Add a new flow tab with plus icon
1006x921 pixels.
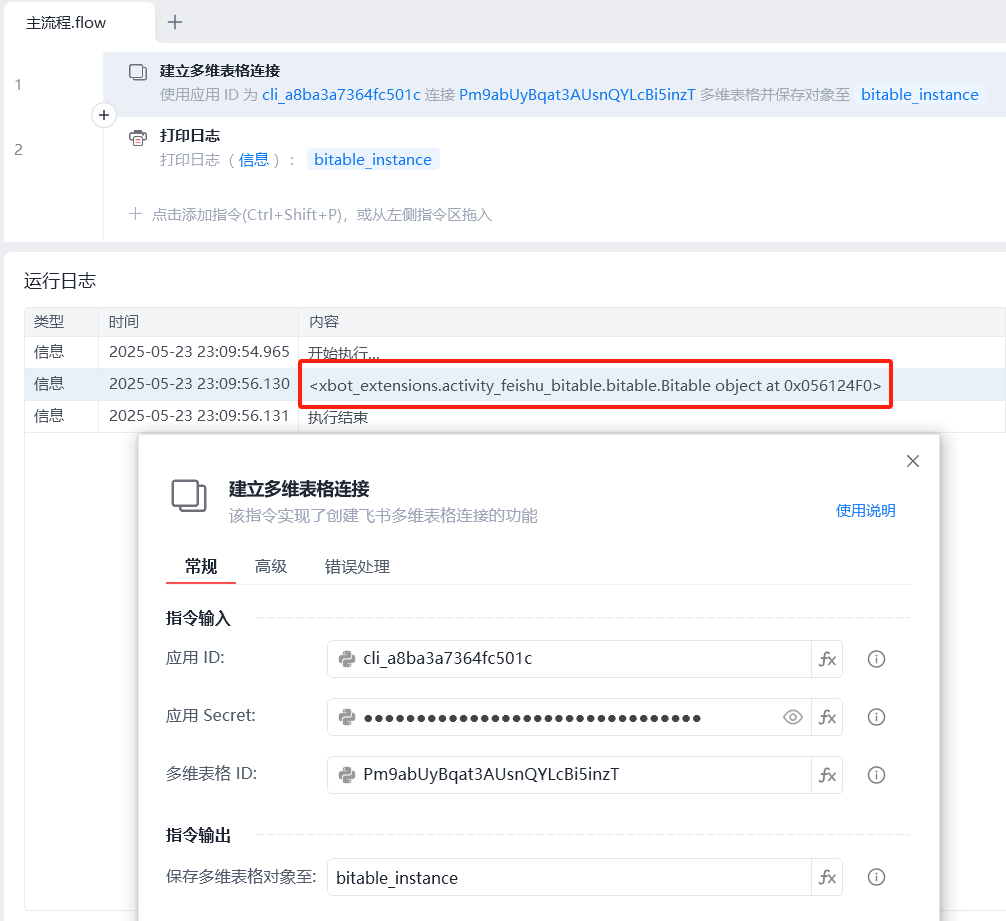tap(175, 22)
